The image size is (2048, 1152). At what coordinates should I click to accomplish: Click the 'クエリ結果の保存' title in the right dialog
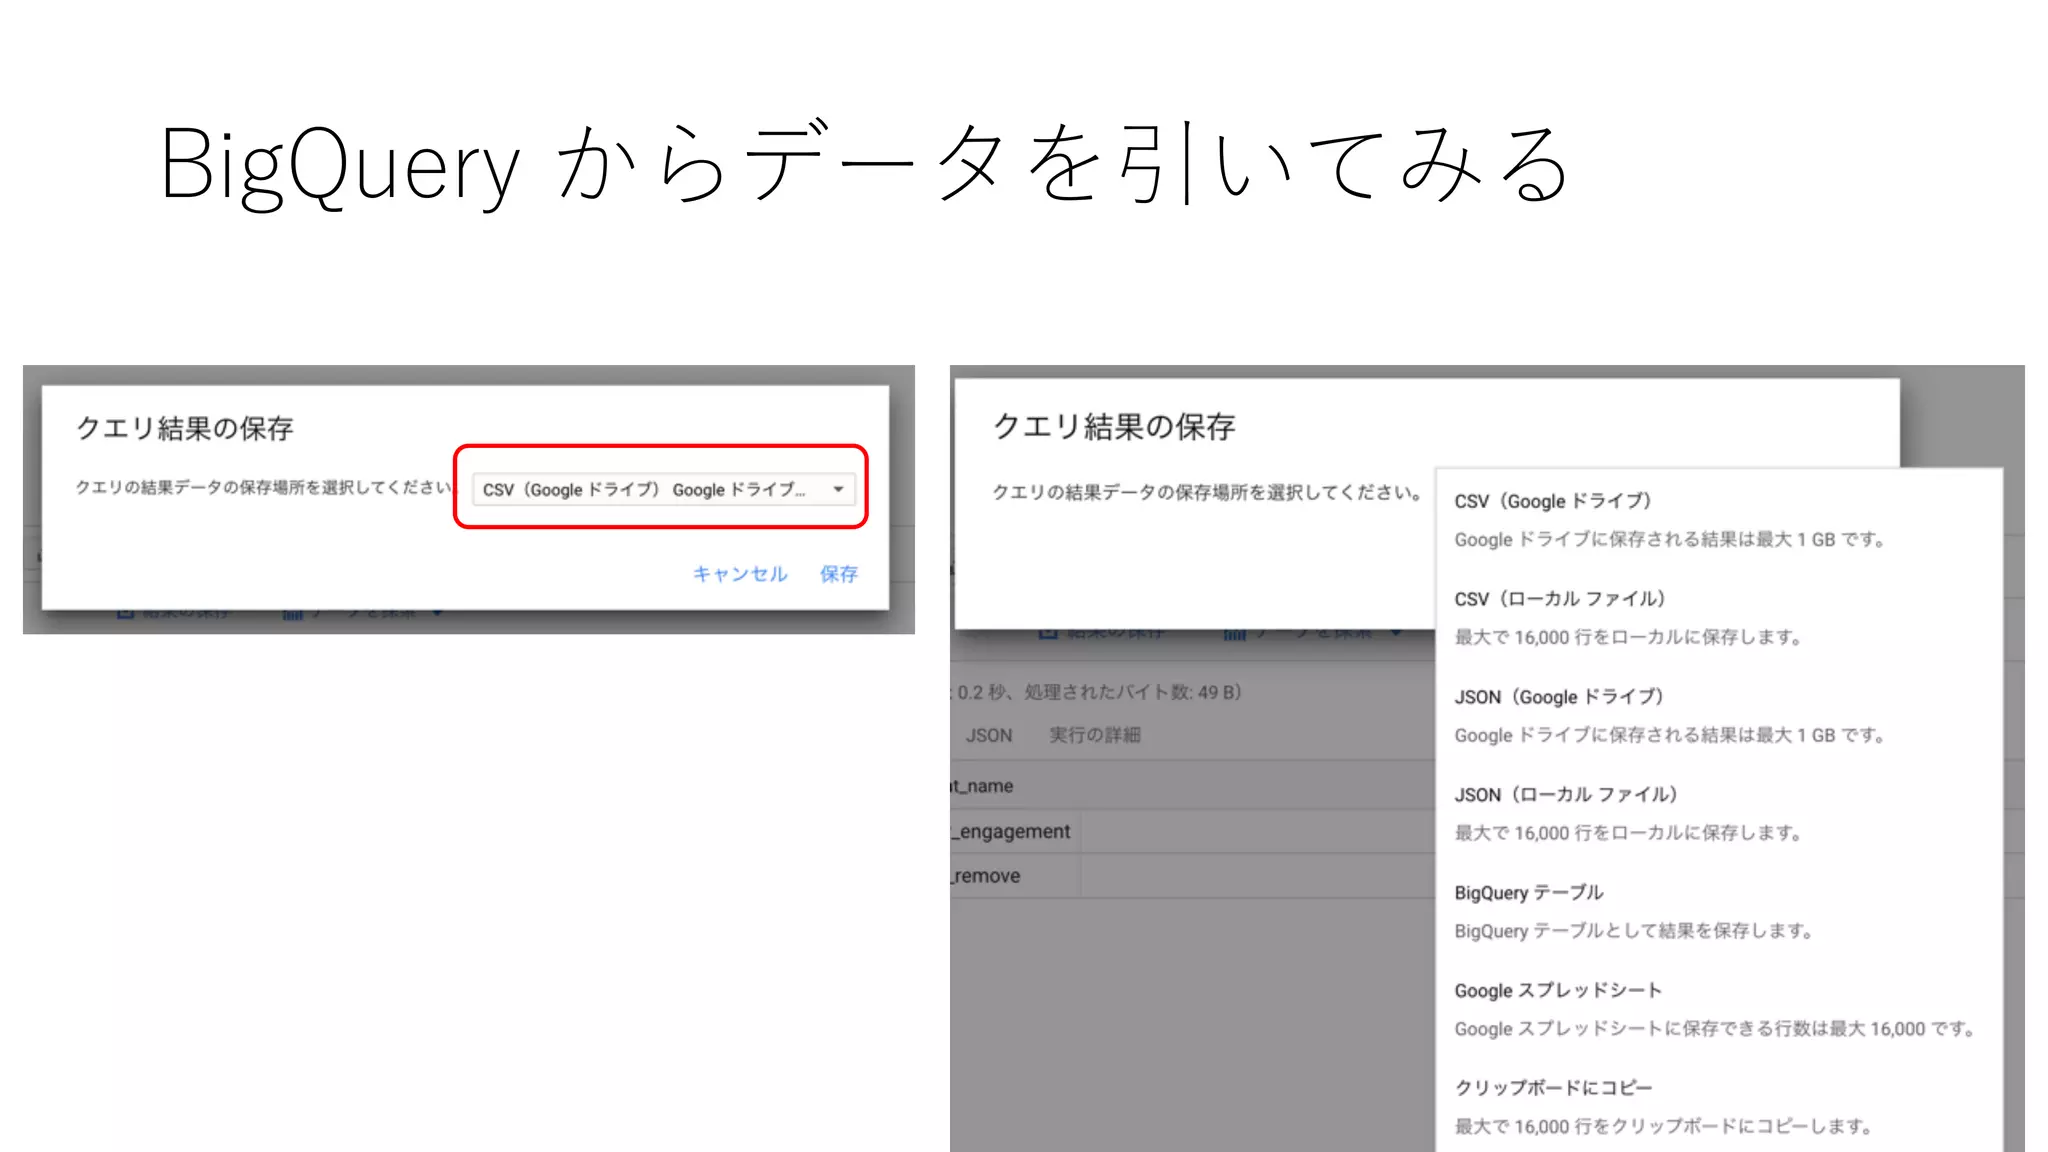1114,426
